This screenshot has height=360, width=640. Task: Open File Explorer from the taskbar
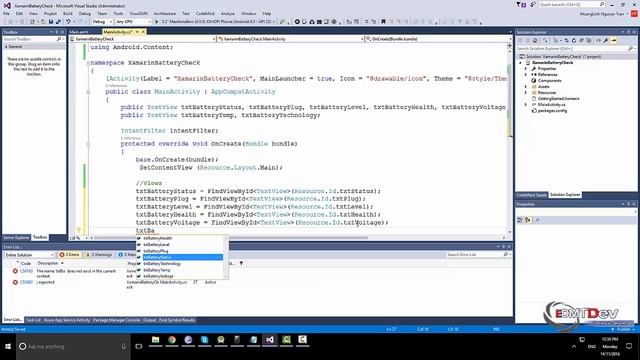click(x=156, y=340)
